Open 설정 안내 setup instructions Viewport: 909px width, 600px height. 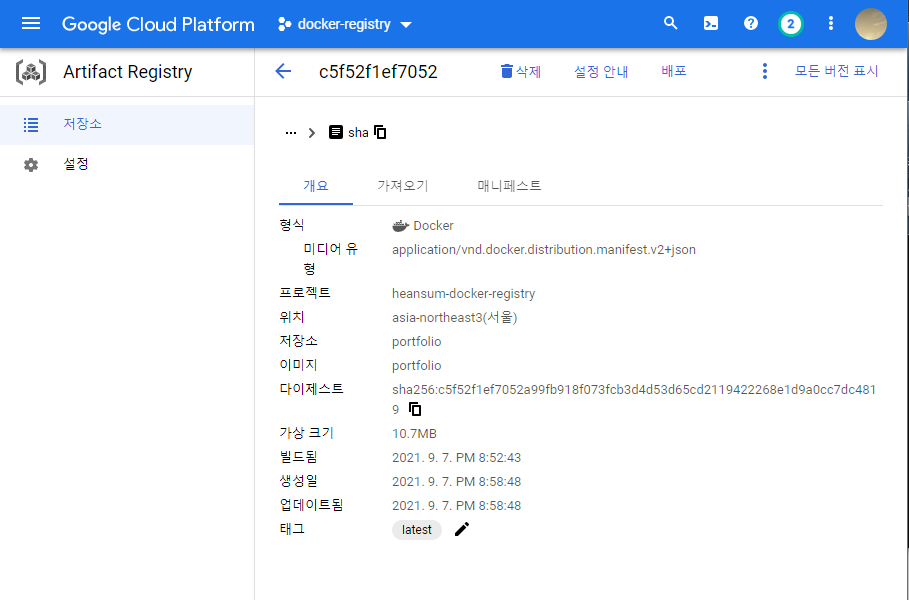[x=601, y=71]
